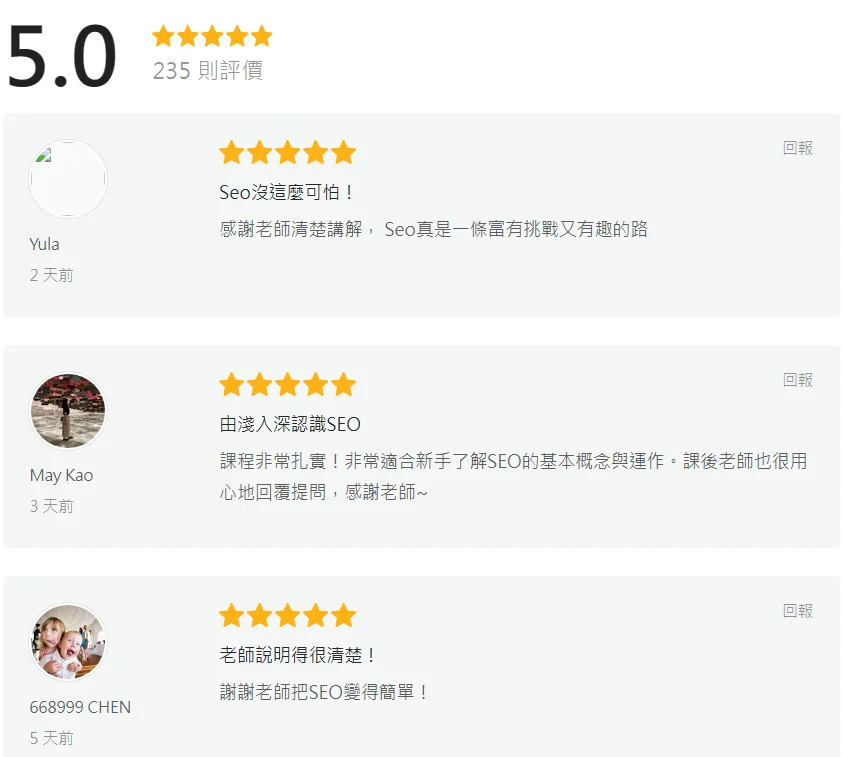Report Yula's review with 回報
The width and height of the screenshot is (842, 757).
(797, 148)
